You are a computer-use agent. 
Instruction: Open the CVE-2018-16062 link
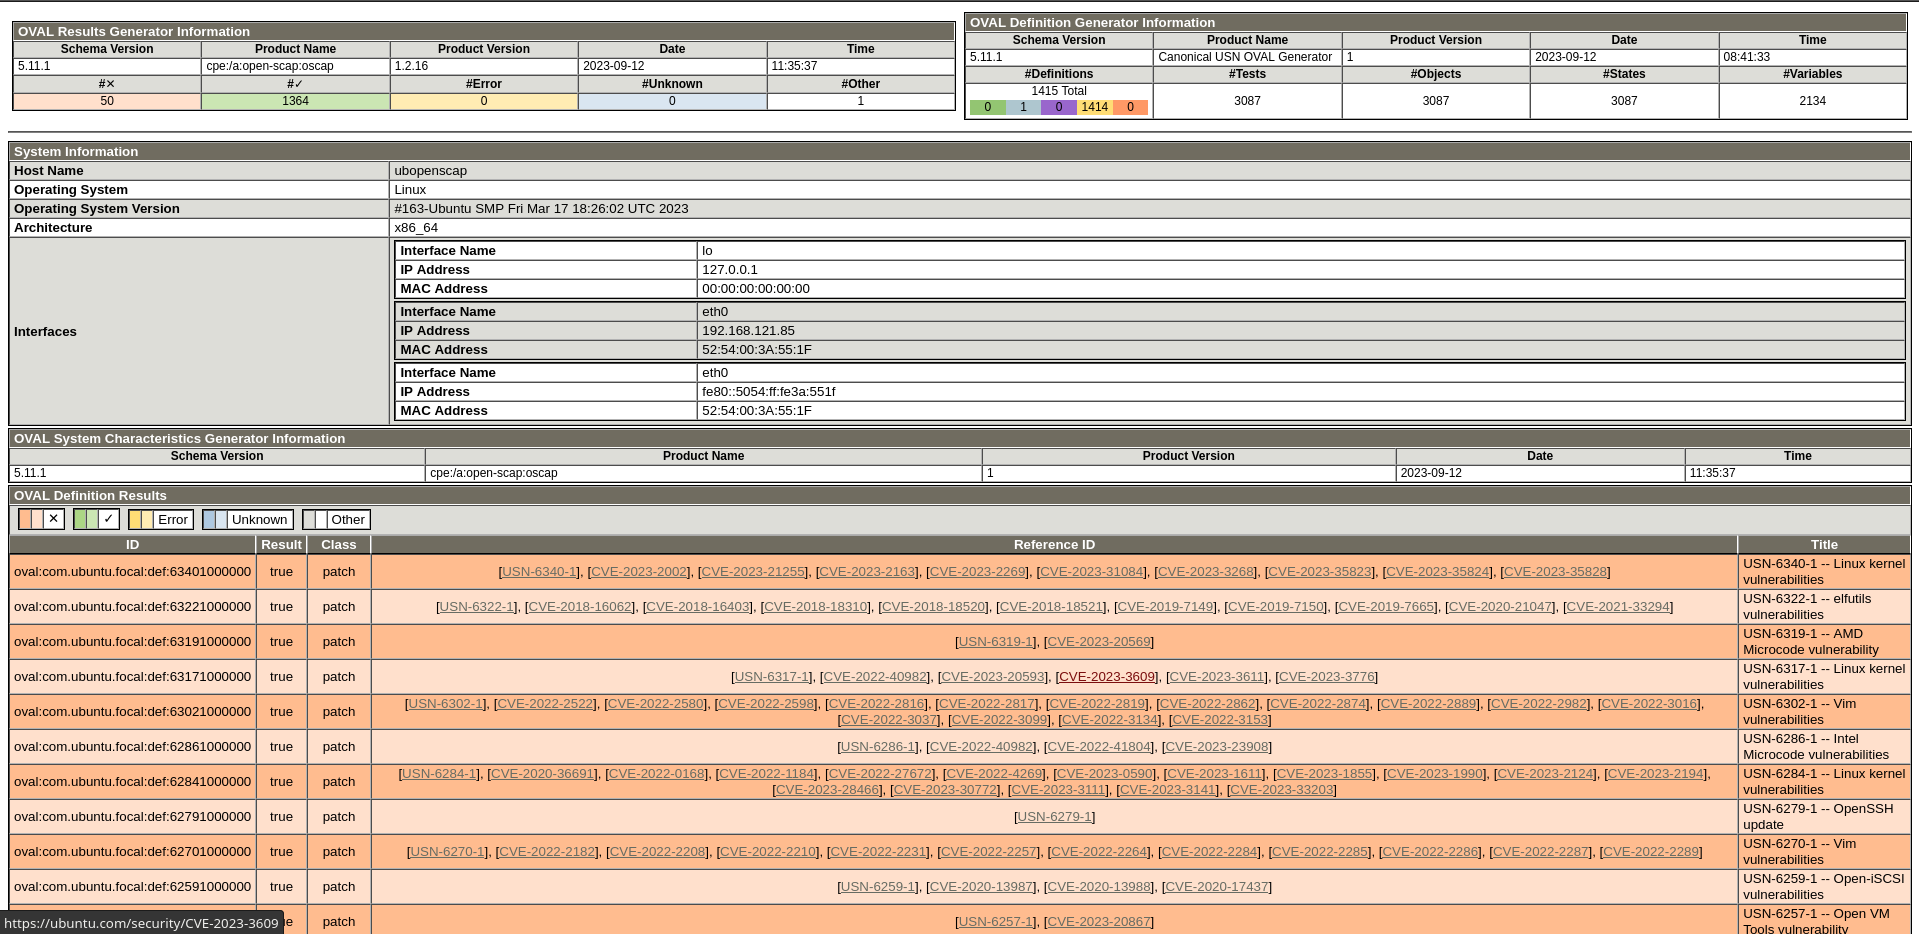tap(580, 607)
